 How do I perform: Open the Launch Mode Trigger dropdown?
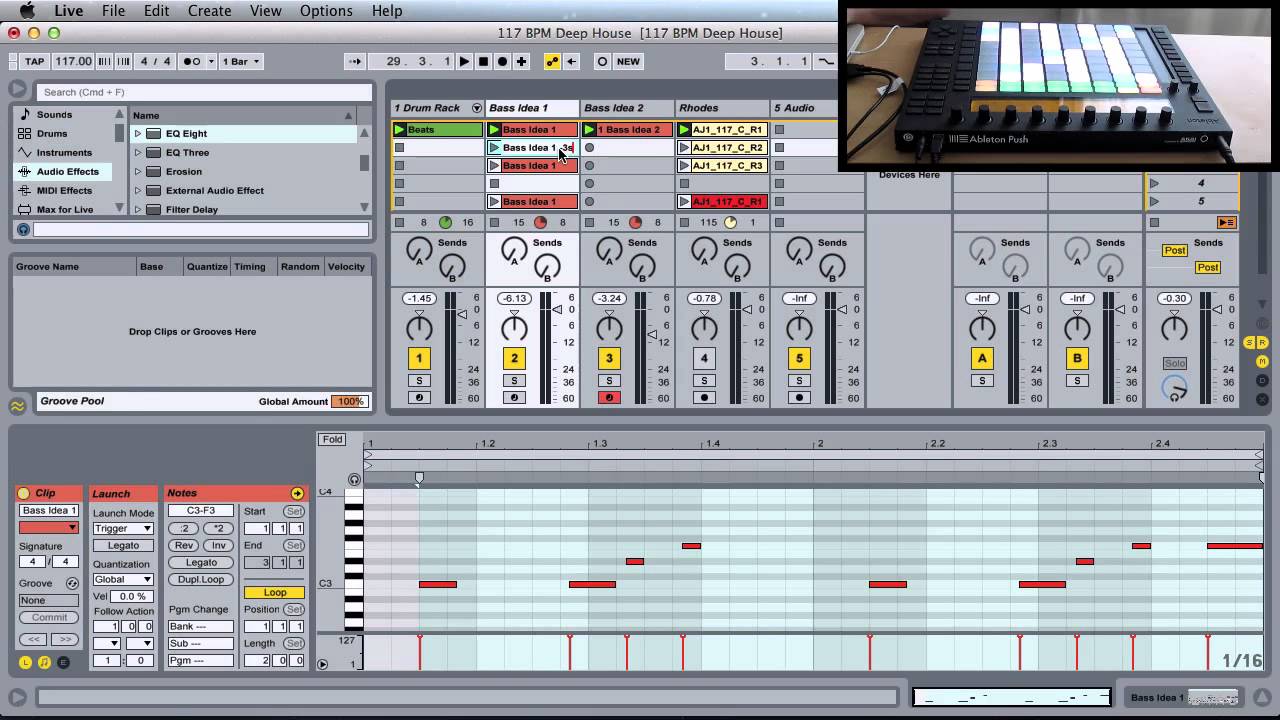123,528
